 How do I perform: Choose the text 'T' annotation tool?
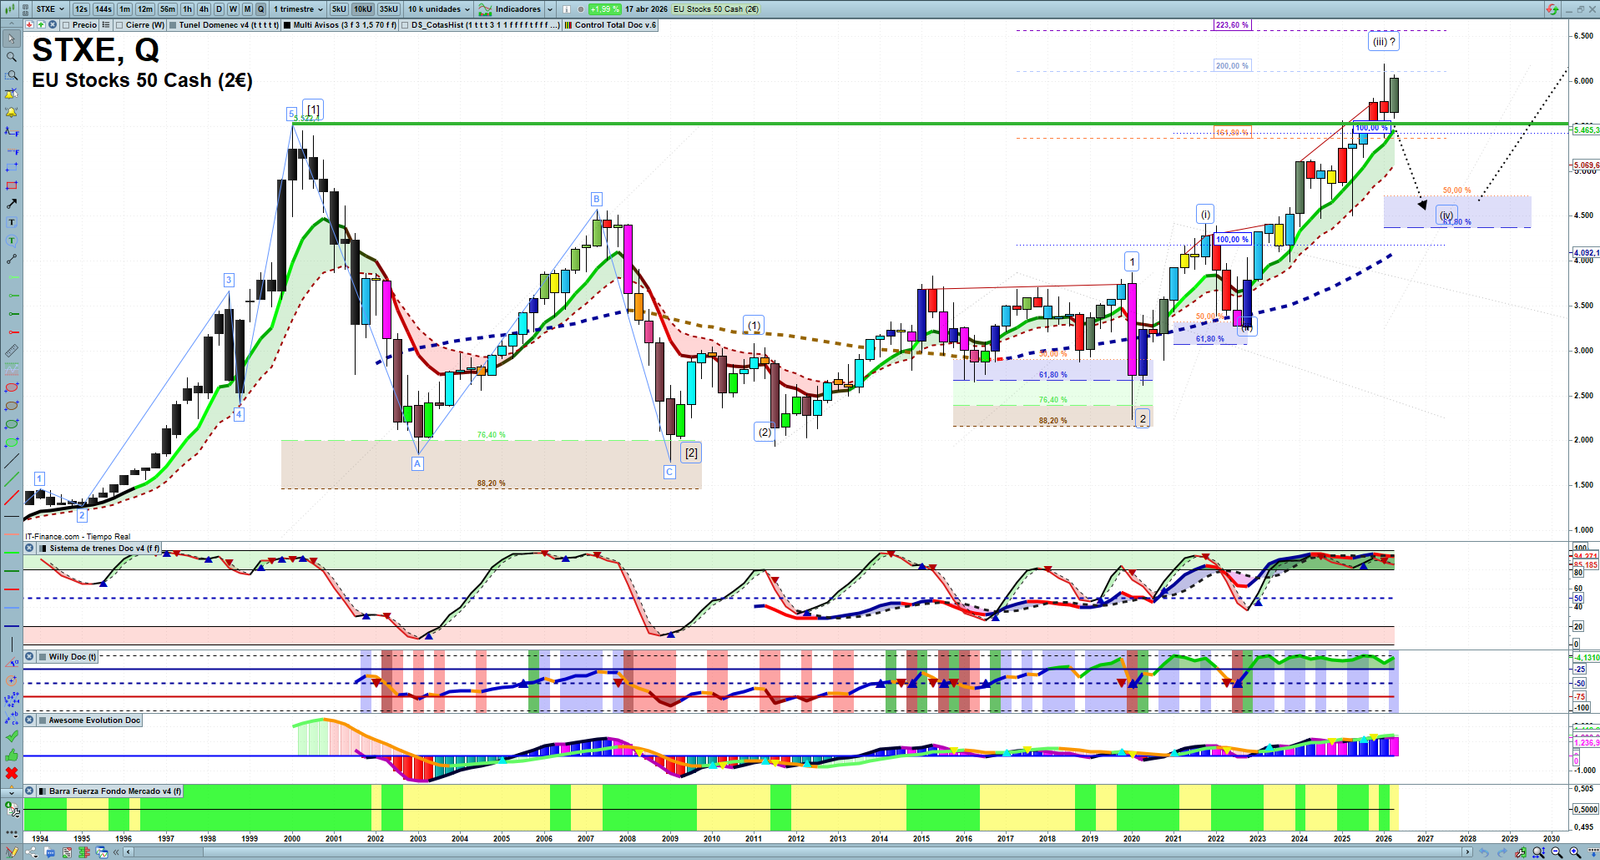click(x=12, y=222)
